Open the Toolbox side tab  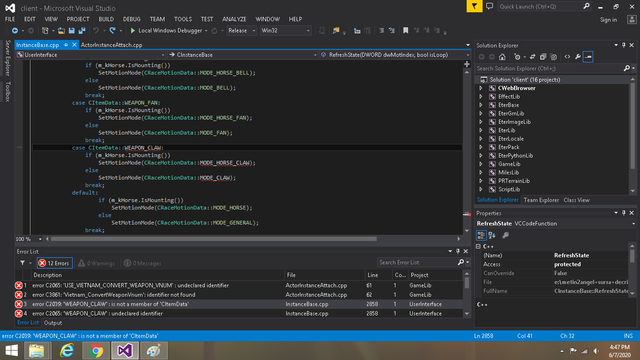pyautogui.click(x=7, y=91)
